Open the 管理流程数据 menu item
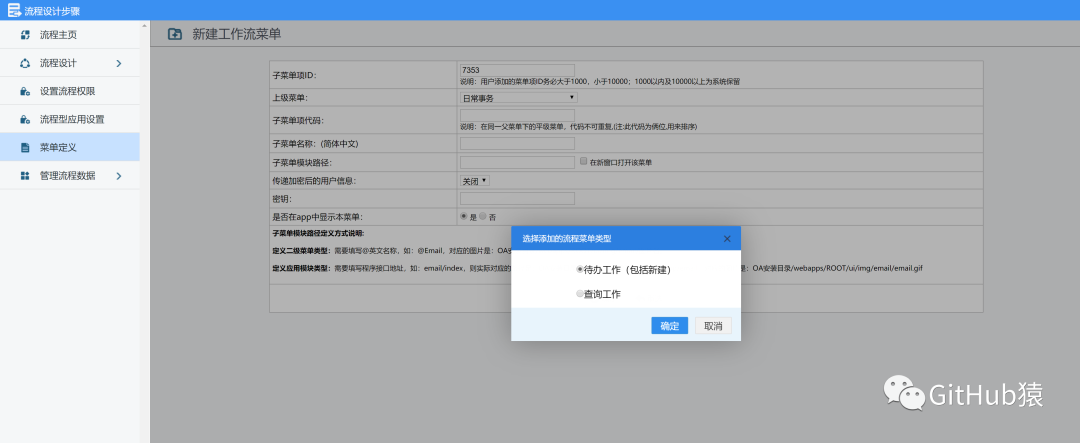Screen dimensions: 1080x443 70,176
